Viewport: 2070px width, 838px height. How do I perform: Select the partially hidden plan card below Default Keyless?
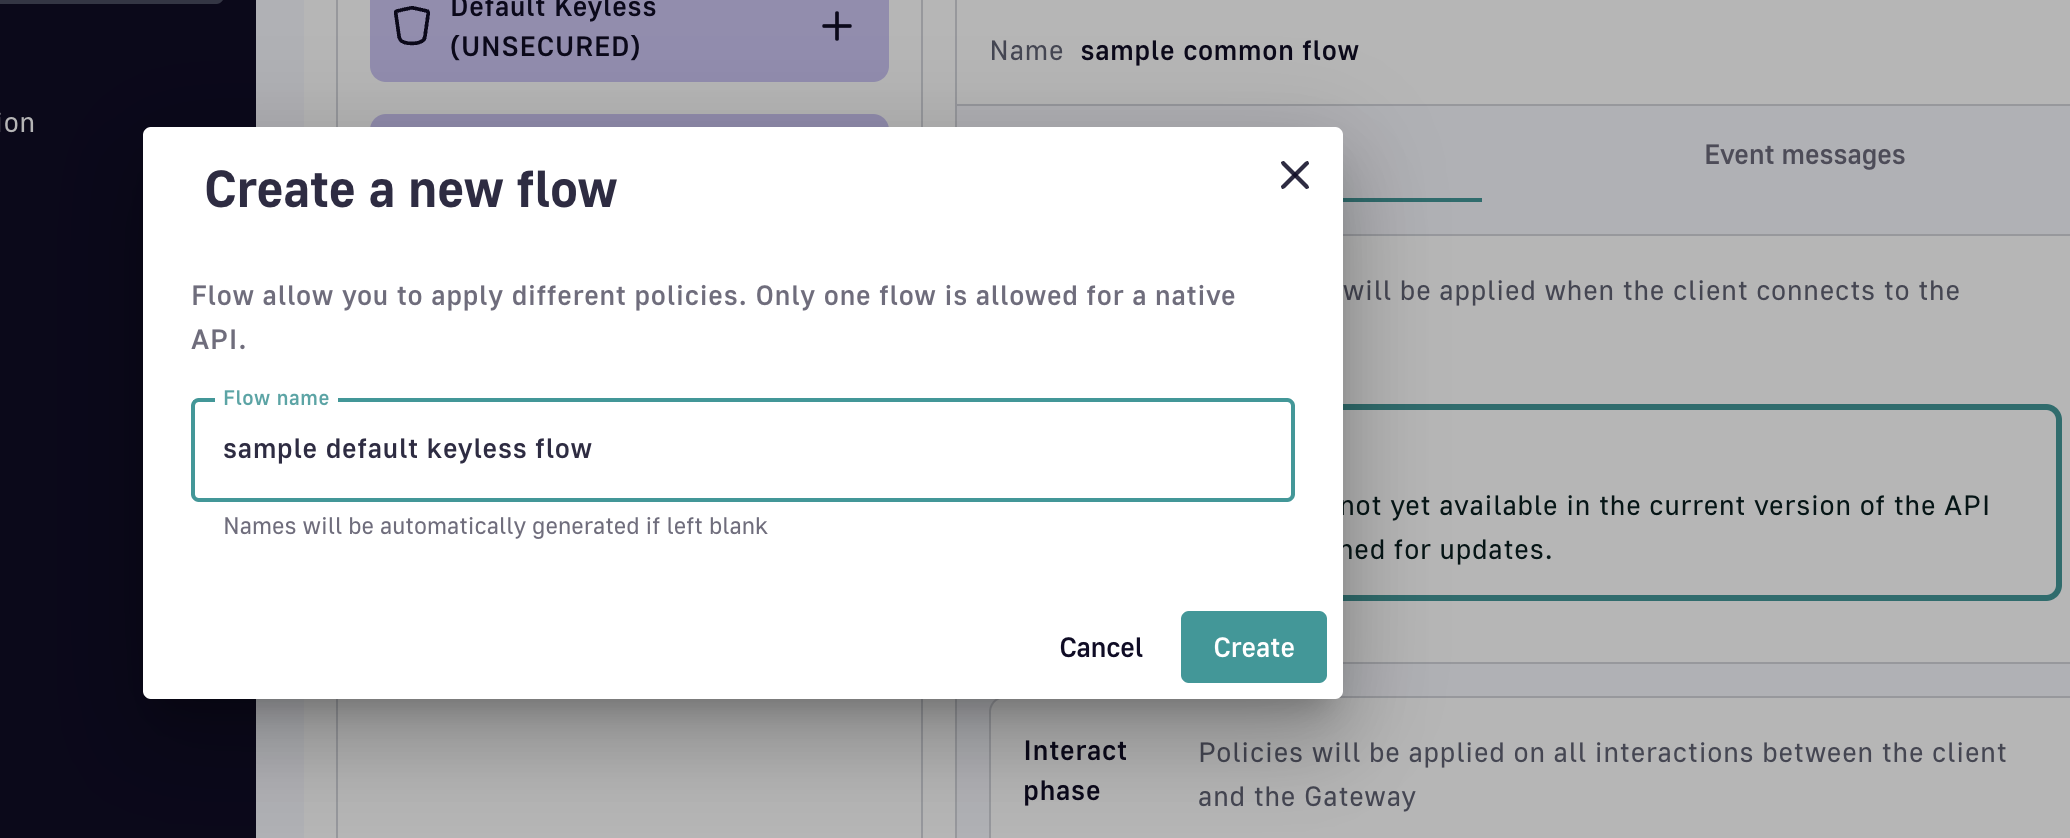click(628, 121)
